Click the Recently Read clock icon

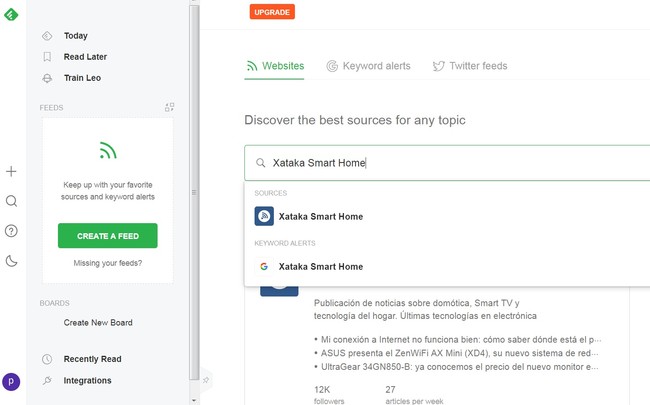click(x=47, y=359)
